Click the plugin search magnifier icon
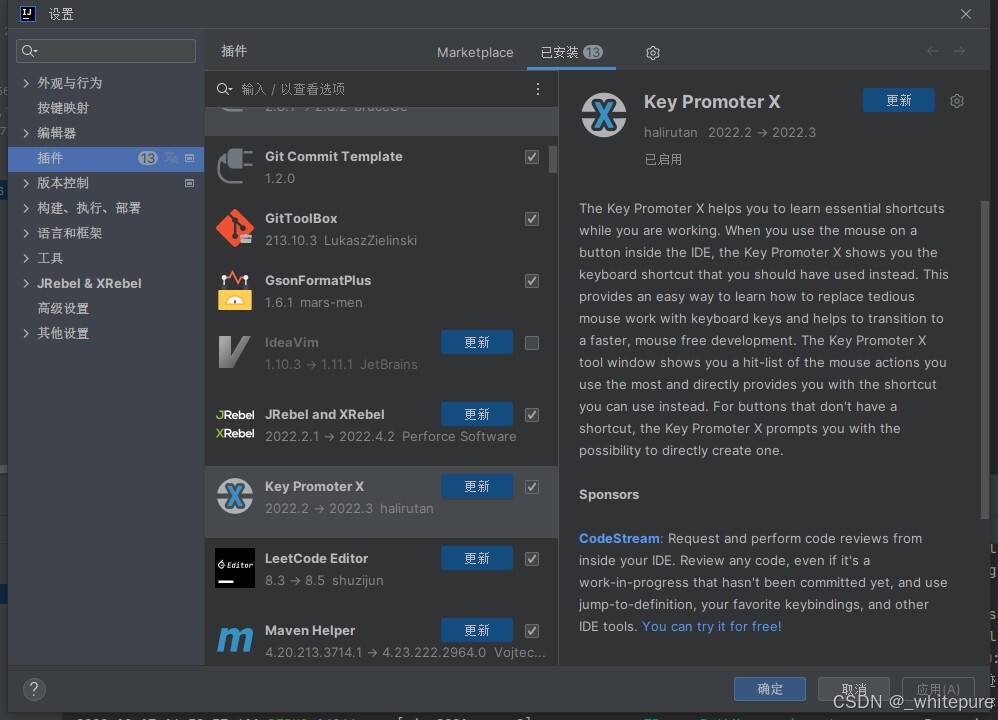The width and height of the screenshot is (998, 720). 224,89
